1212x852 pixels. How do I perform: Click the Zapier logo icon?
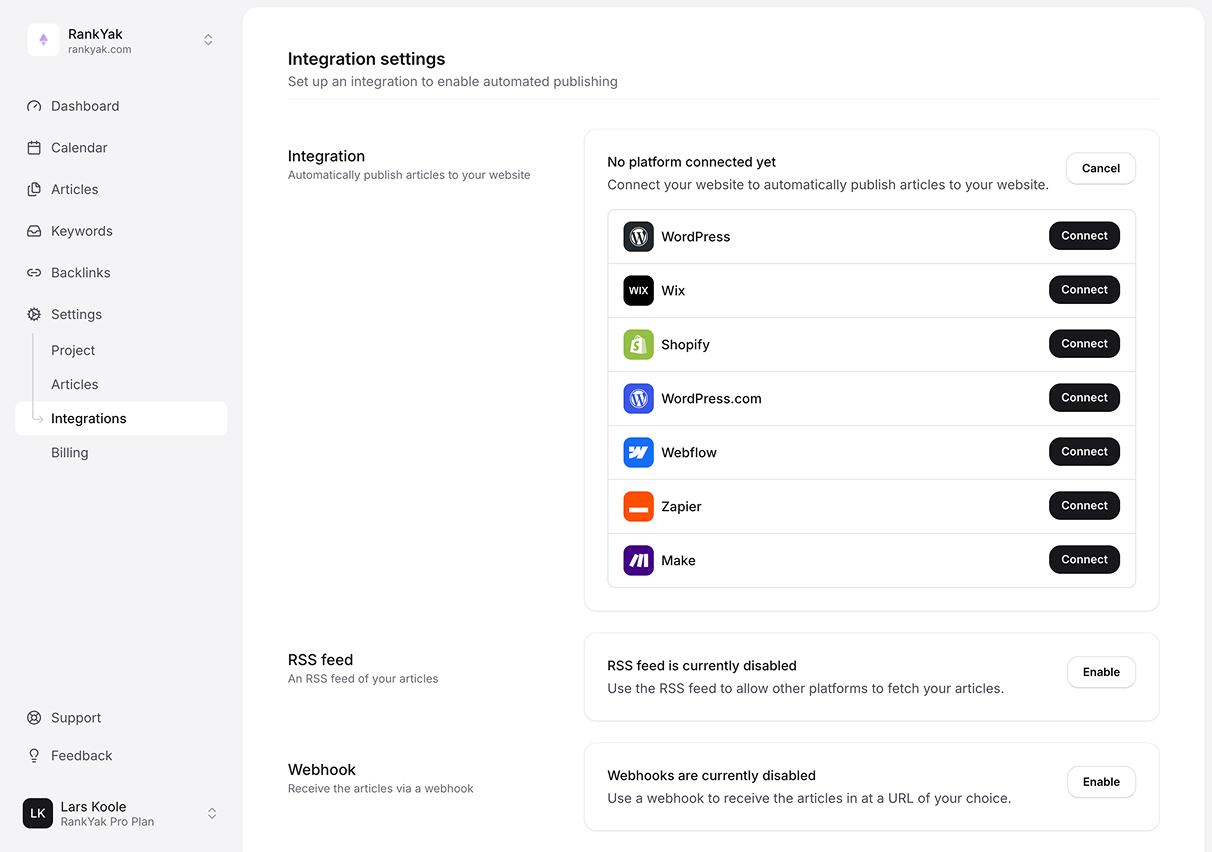pyautogui.click(x=638, y=507)
